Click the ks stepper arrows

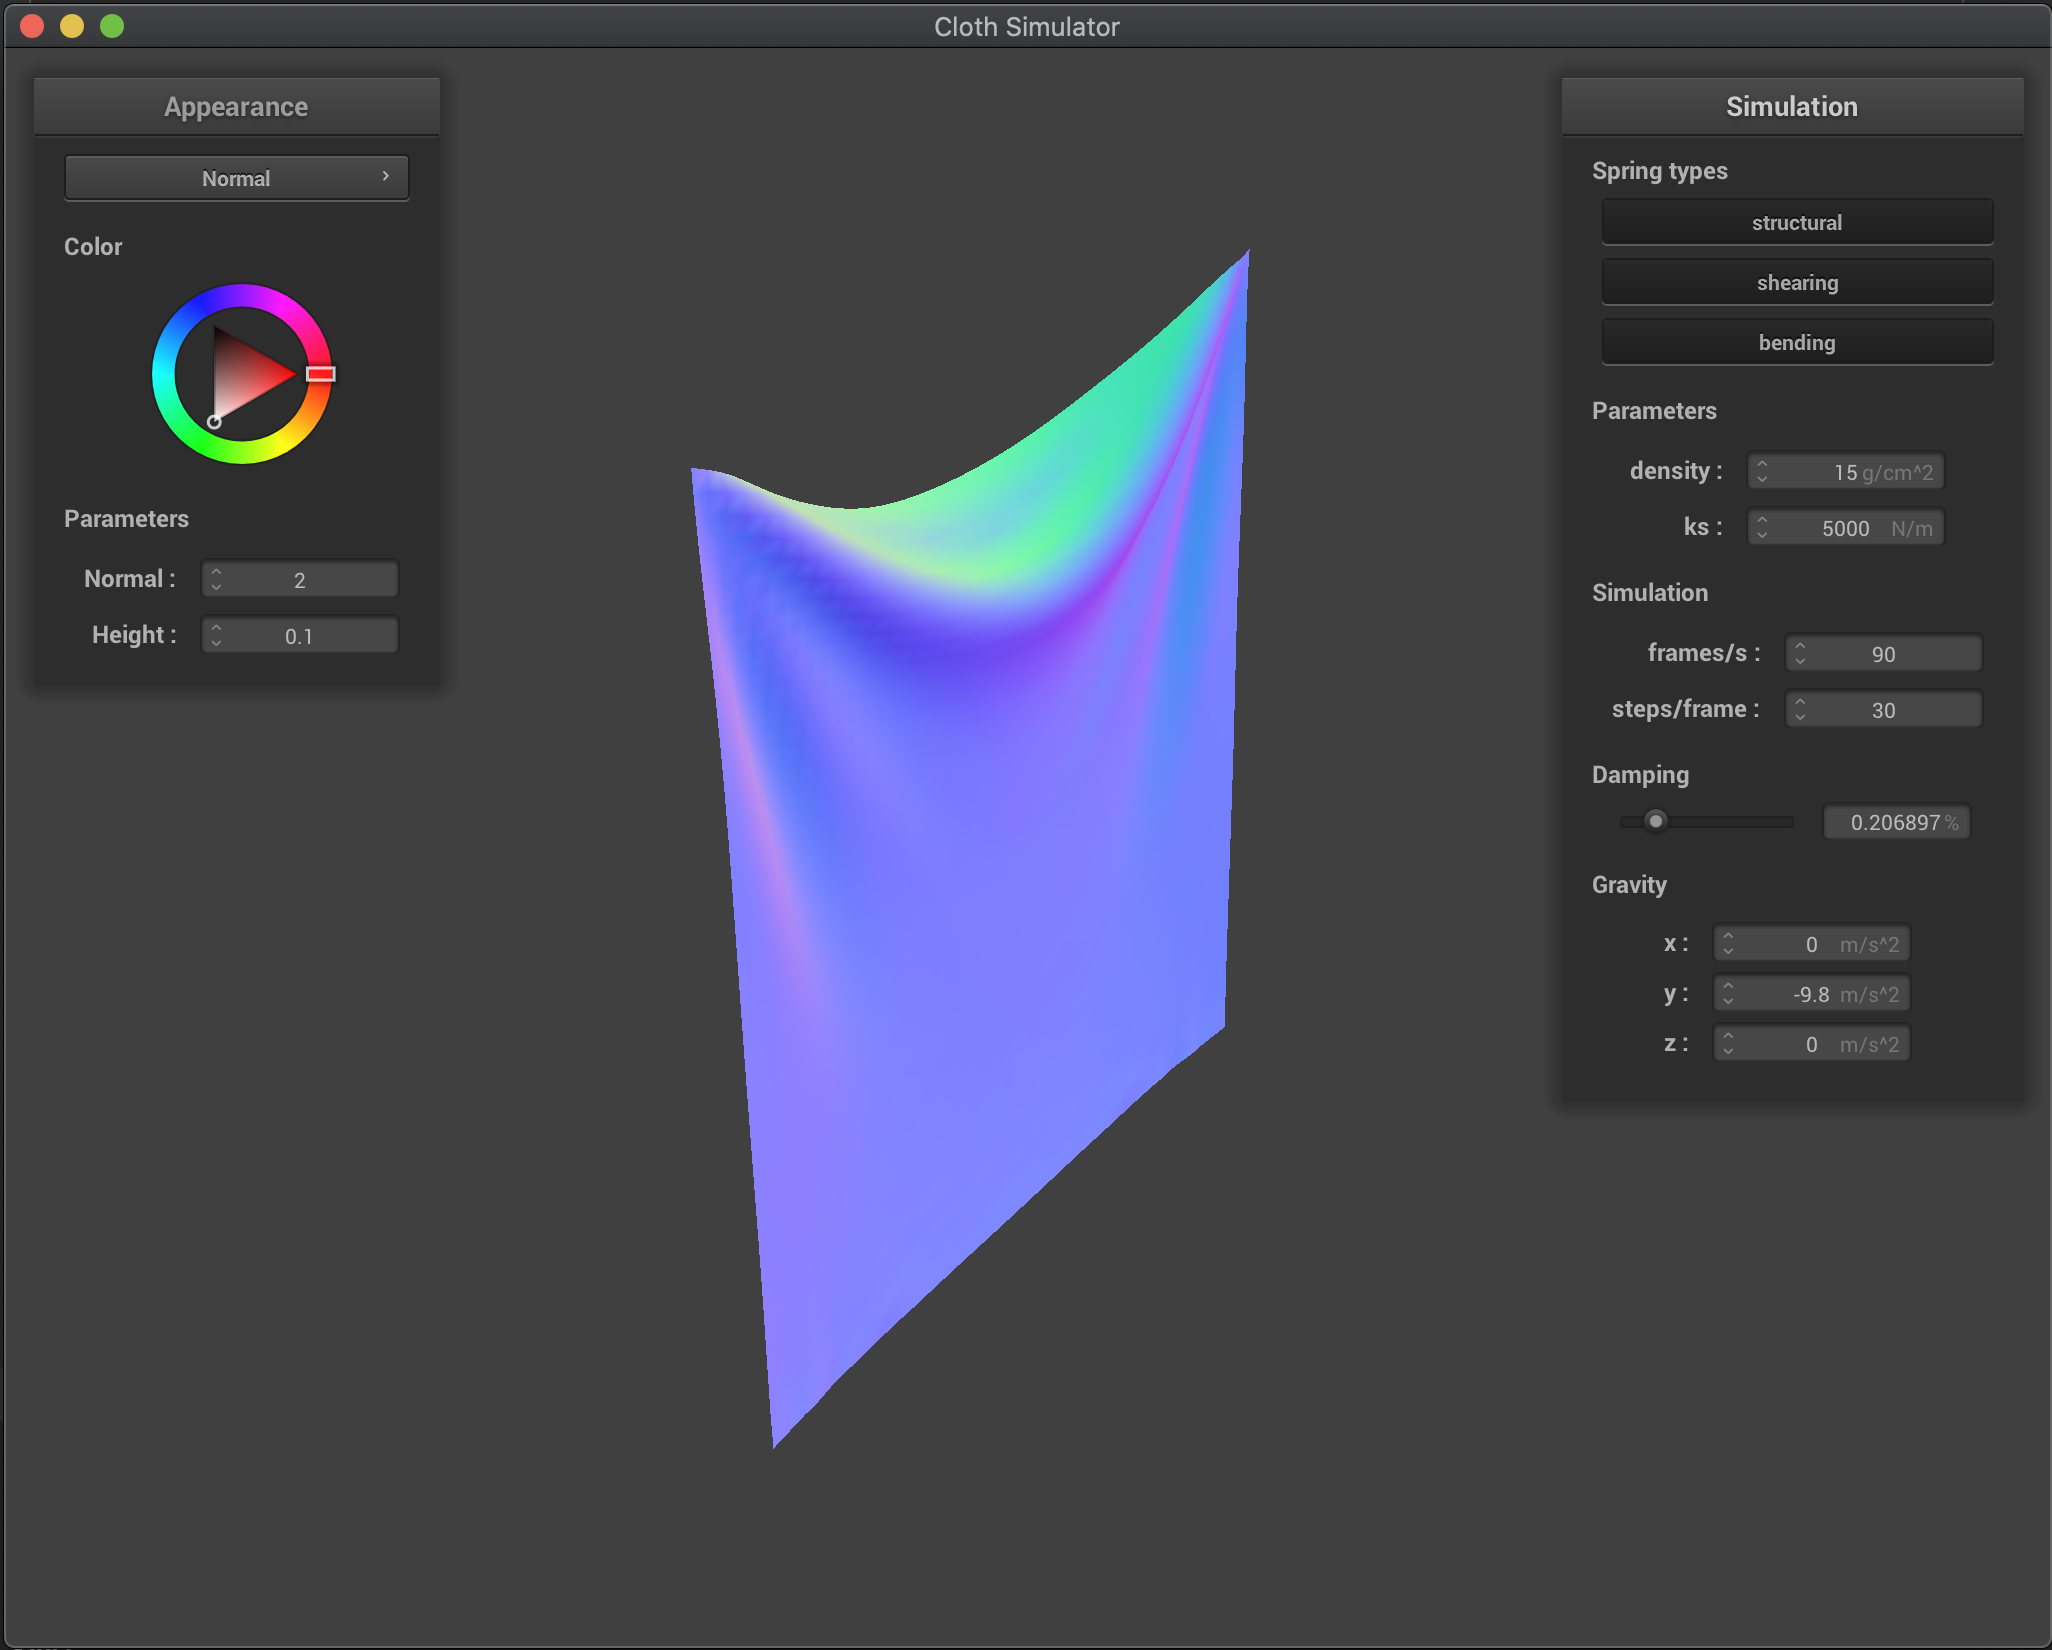pos(1762,527)
